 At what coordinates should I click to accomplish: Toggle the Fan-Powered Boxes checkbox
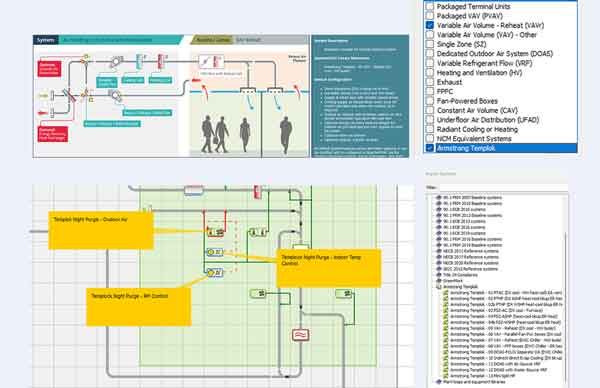pyautogui.click(x=430, y=101)
